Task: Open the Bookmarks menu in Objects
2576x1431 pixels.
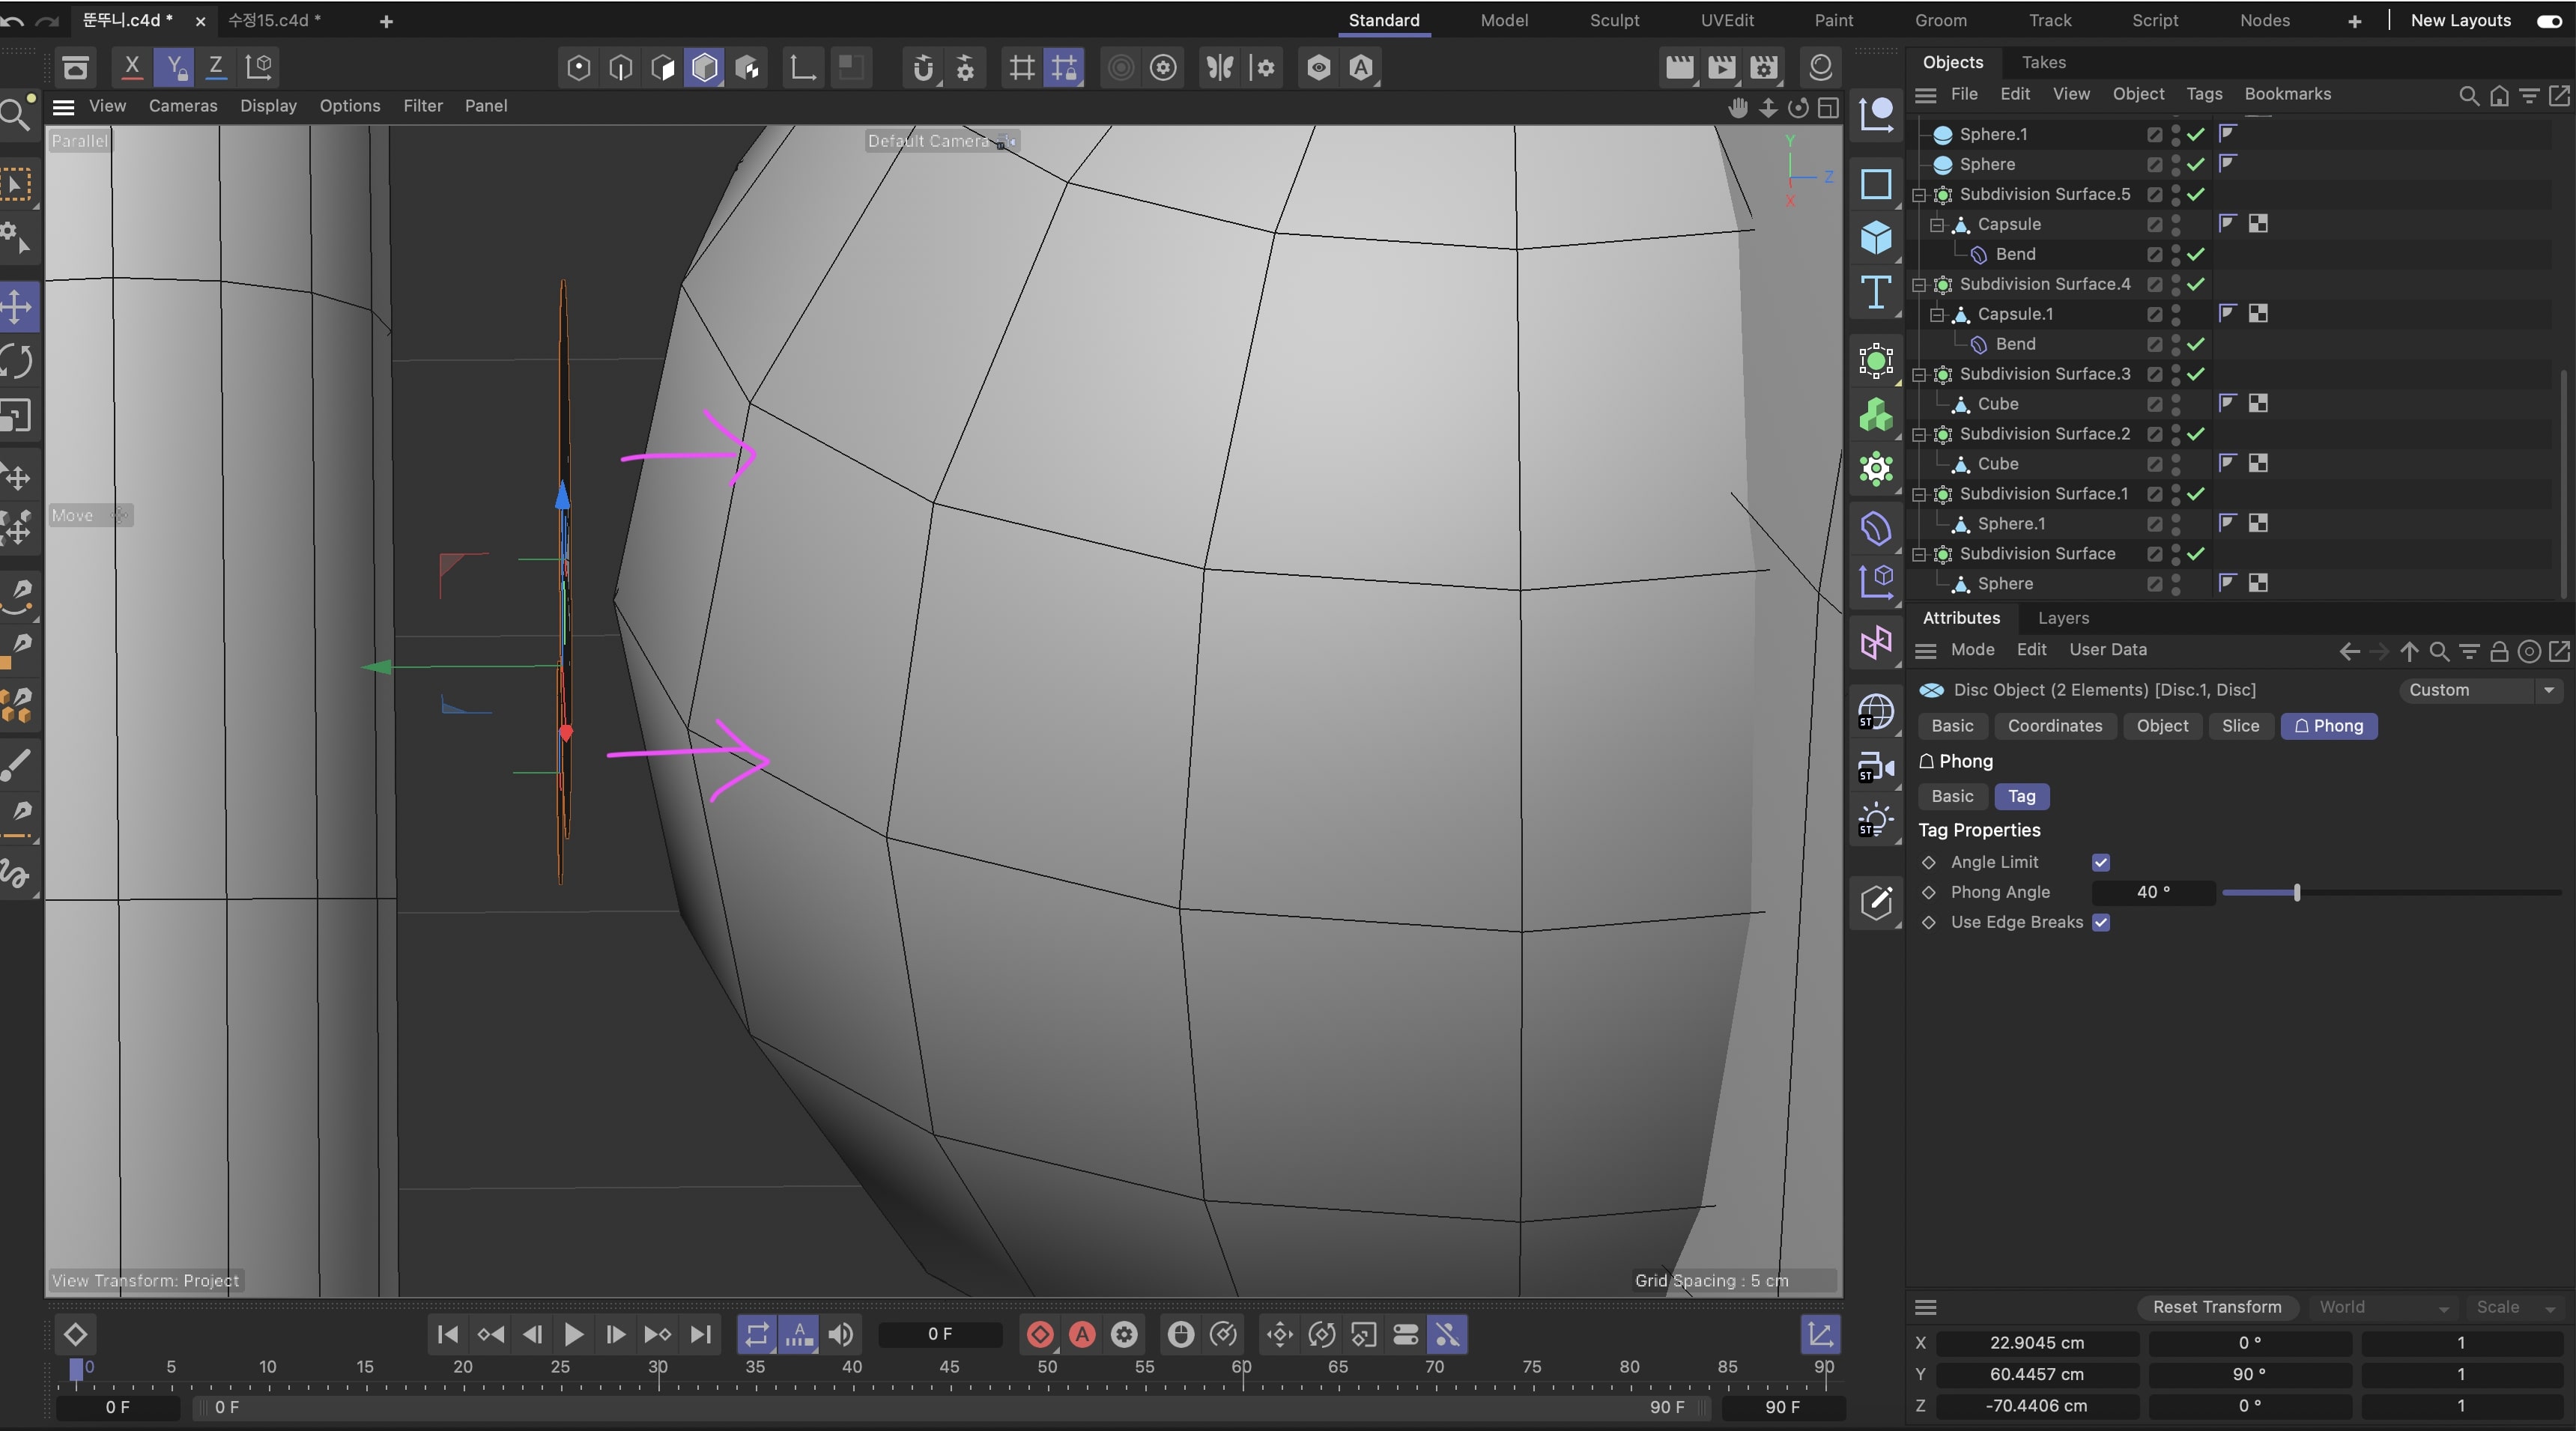Action: [2287, 94]
